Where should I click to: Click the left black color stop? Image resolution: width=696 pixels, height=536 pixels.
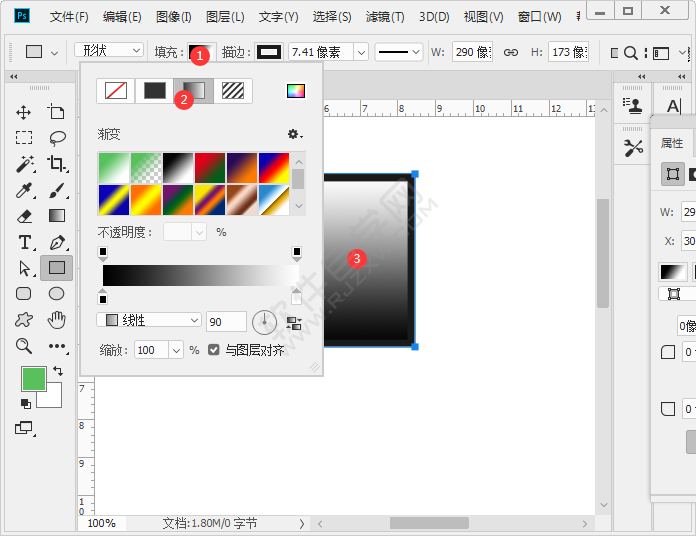click(103, 297)
